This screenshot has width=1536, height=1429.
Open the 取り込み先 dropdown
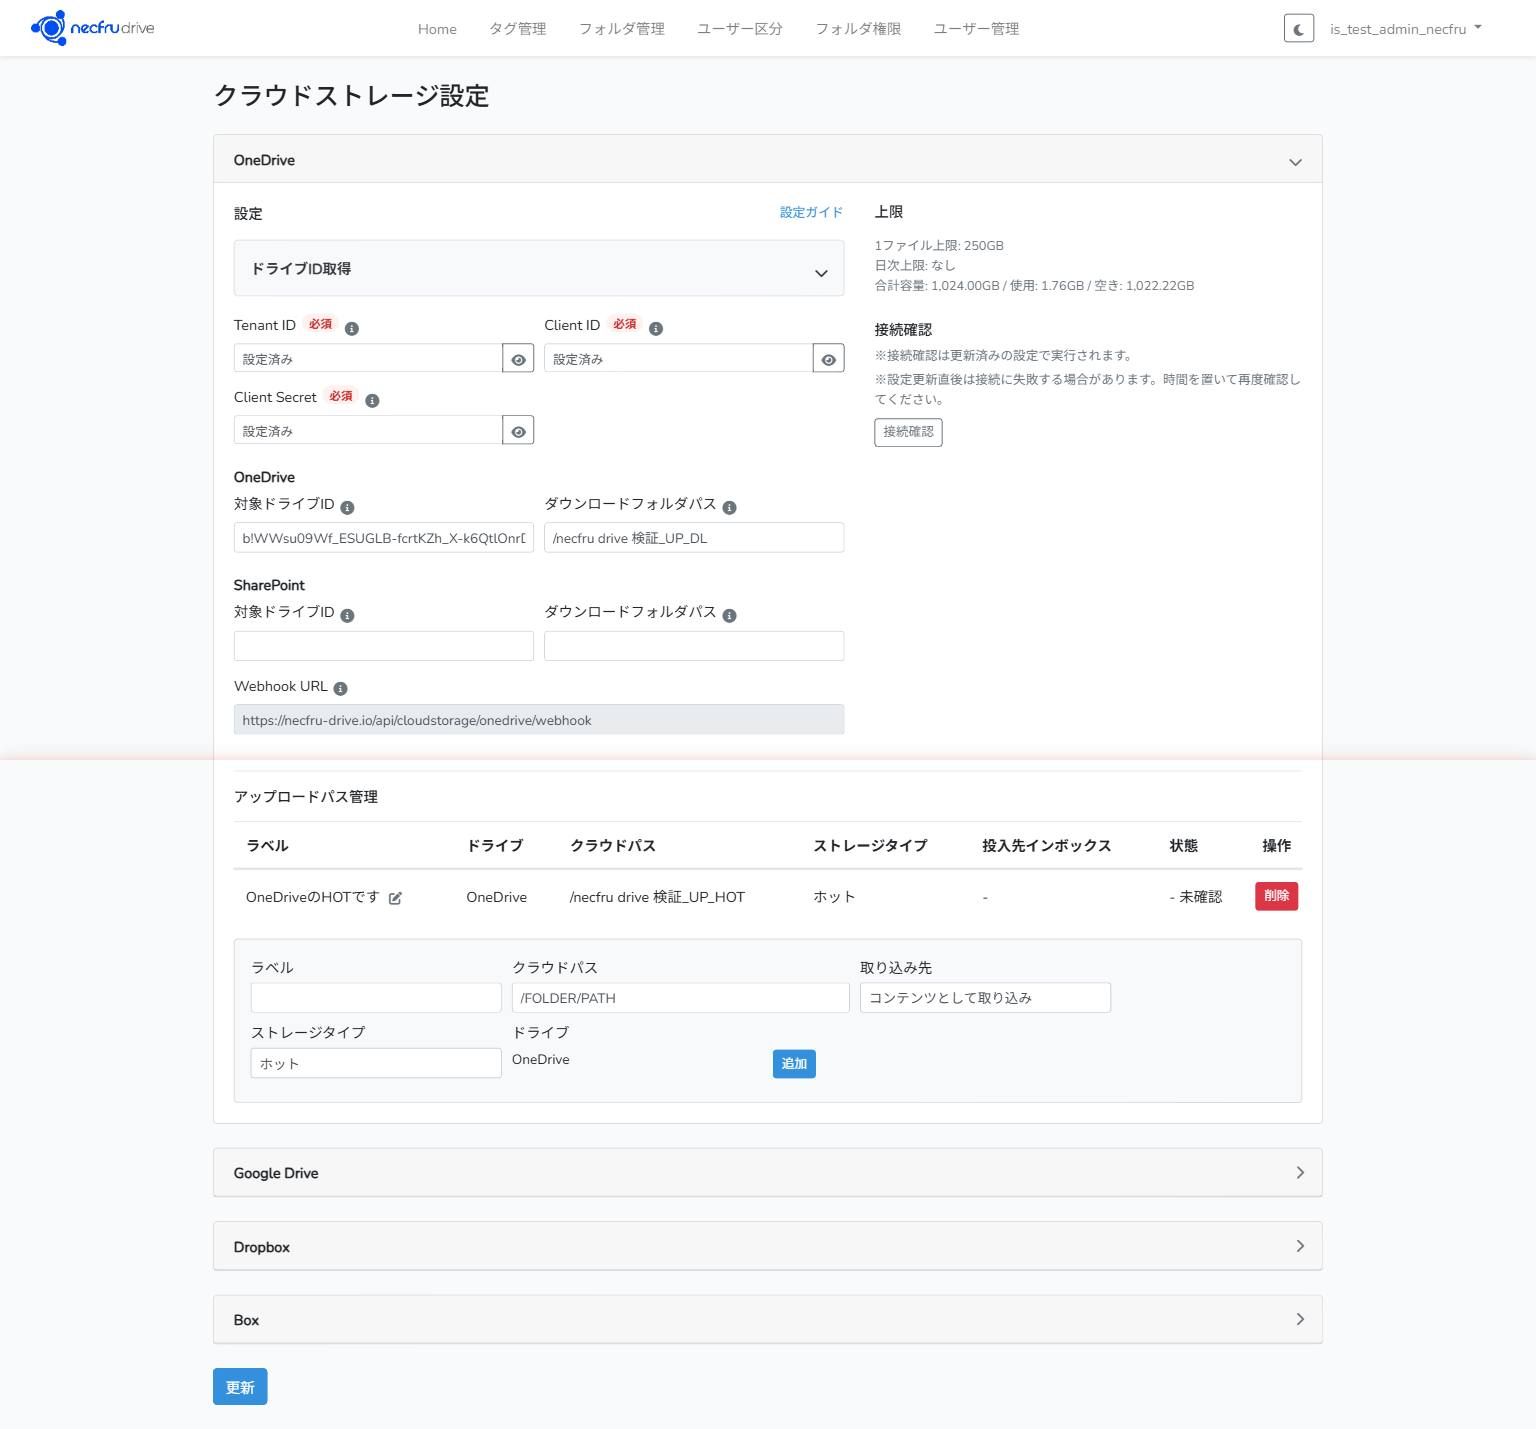click(x=985, y=998)
